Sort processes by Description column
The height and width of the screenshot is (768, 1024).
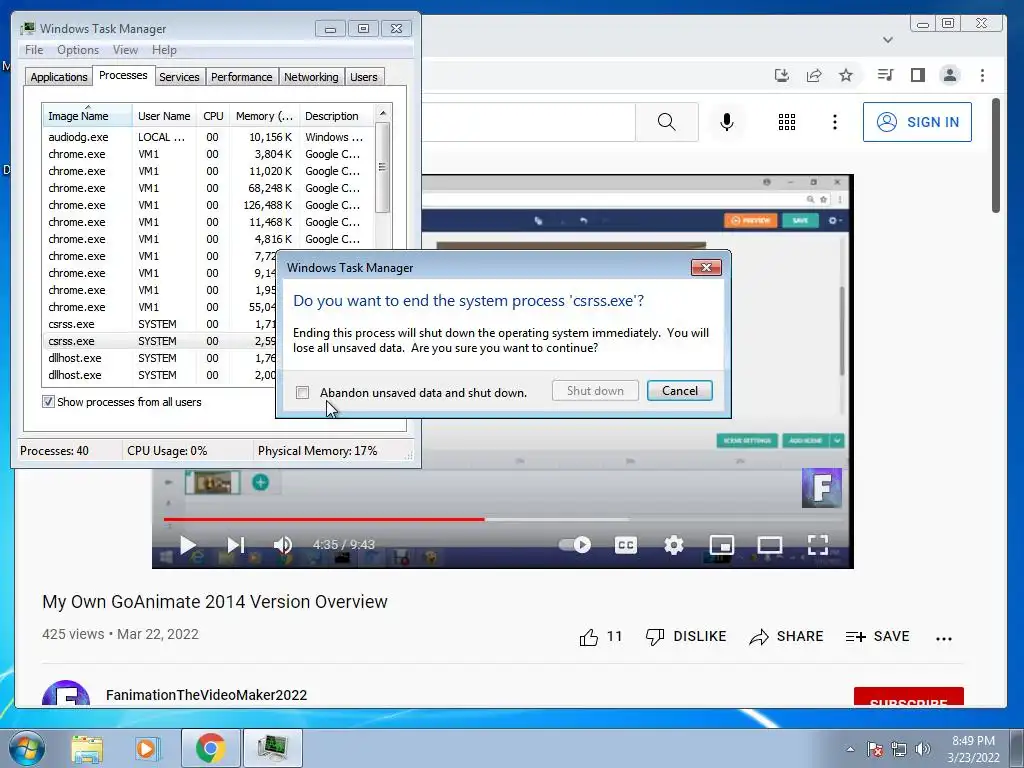[337, 116]
